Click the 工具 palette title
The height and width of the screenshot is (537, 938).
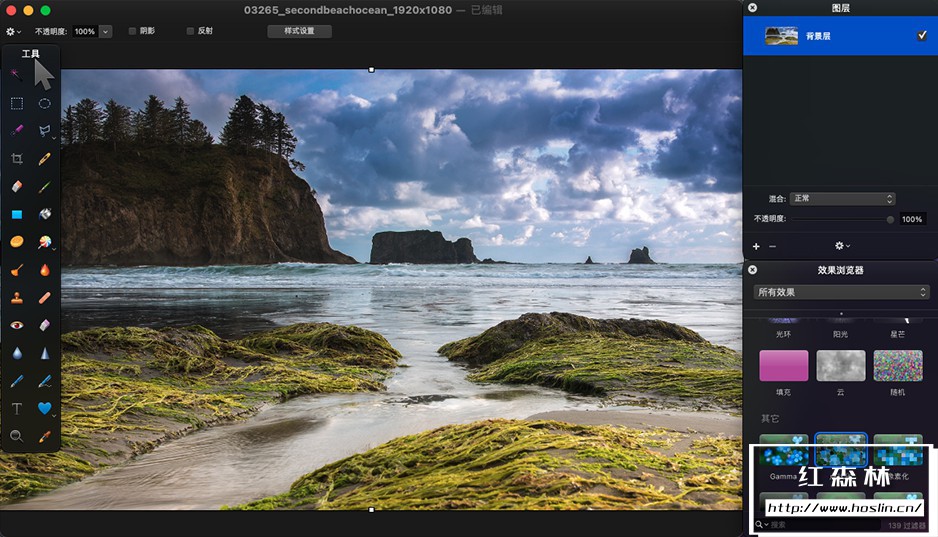31,54
